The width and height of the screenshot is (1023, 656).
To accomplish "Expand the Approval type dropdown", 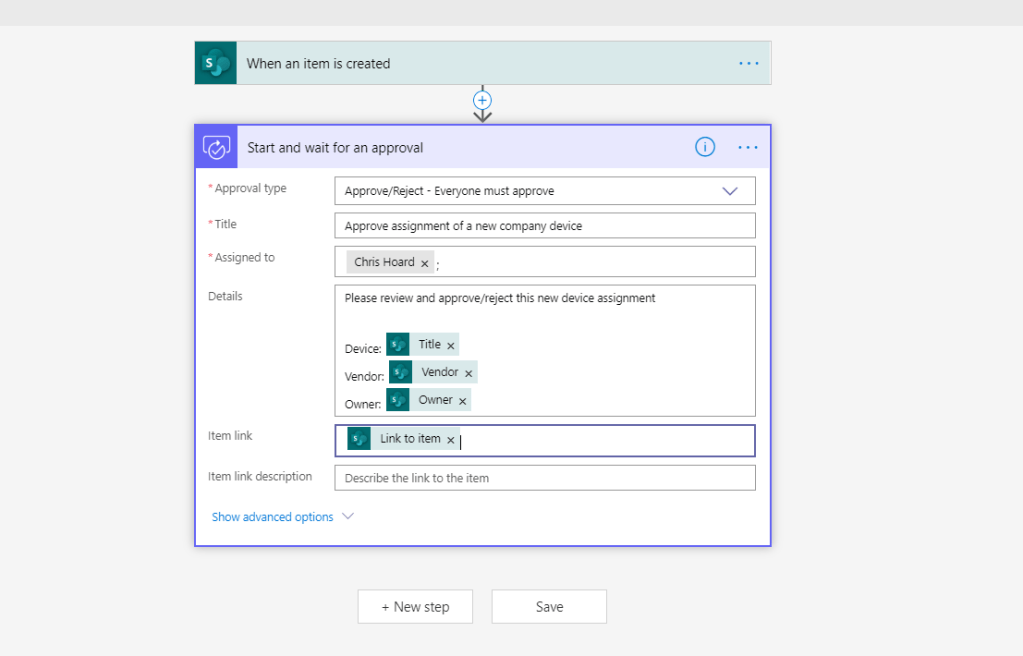I will point(729,191).
